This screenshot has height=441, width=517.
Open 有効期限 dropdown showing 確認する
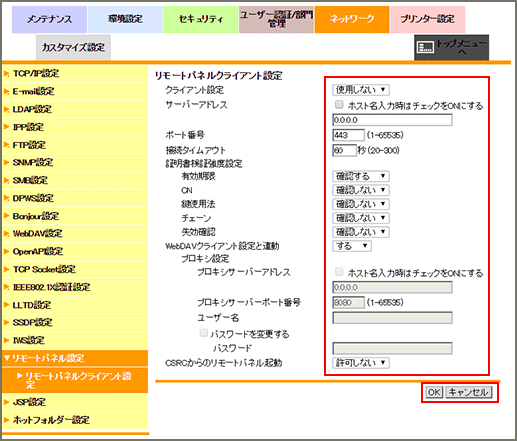[361, 176]
